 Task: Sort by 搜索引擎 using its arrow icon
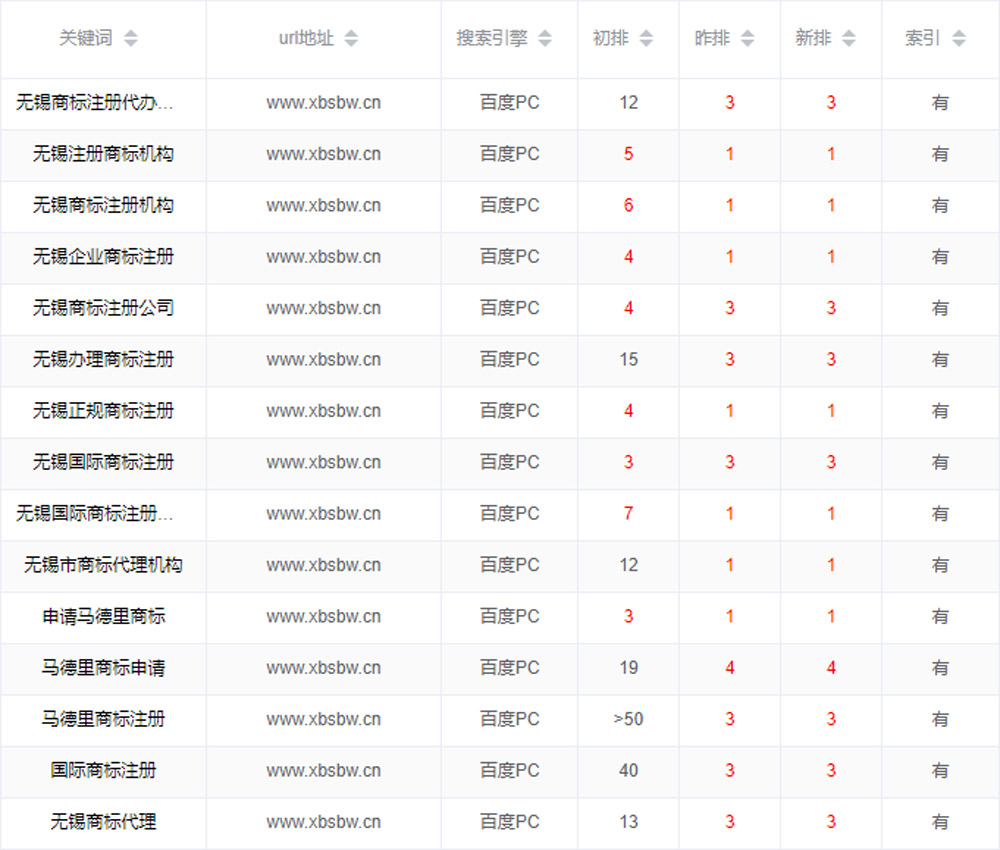pyautogui.click(x=544, y=39)
